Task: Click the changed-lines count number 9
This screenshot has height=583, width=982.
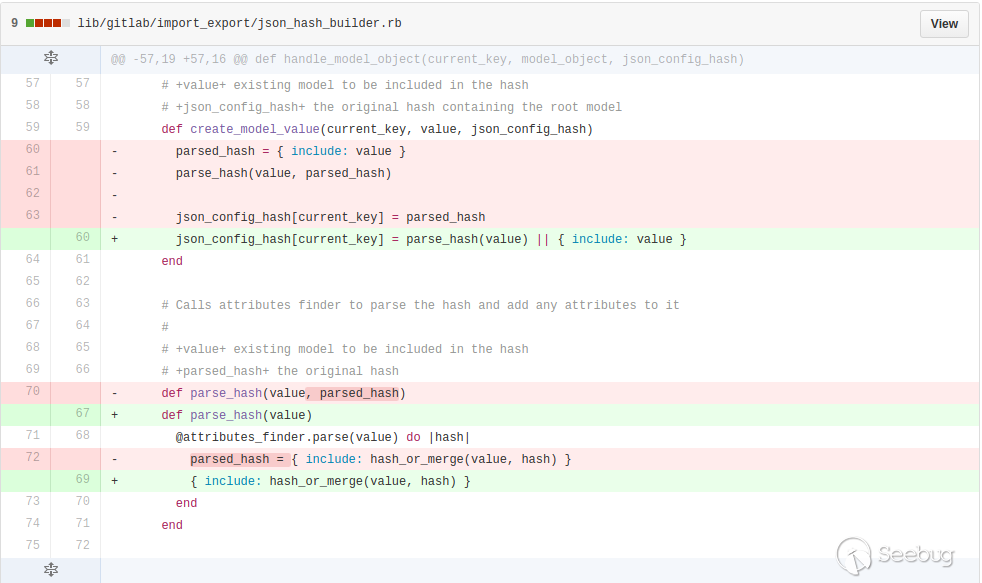Action: [14, 23]
